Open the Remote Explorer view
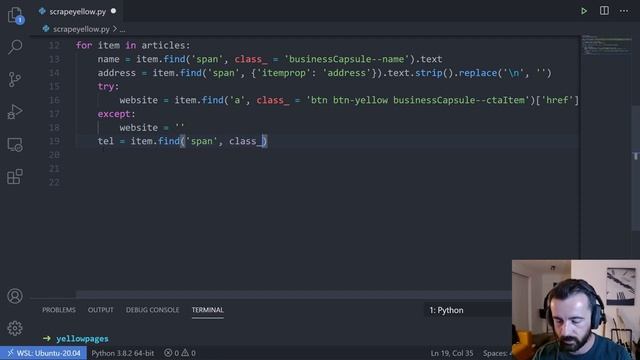 pos(15,144)
